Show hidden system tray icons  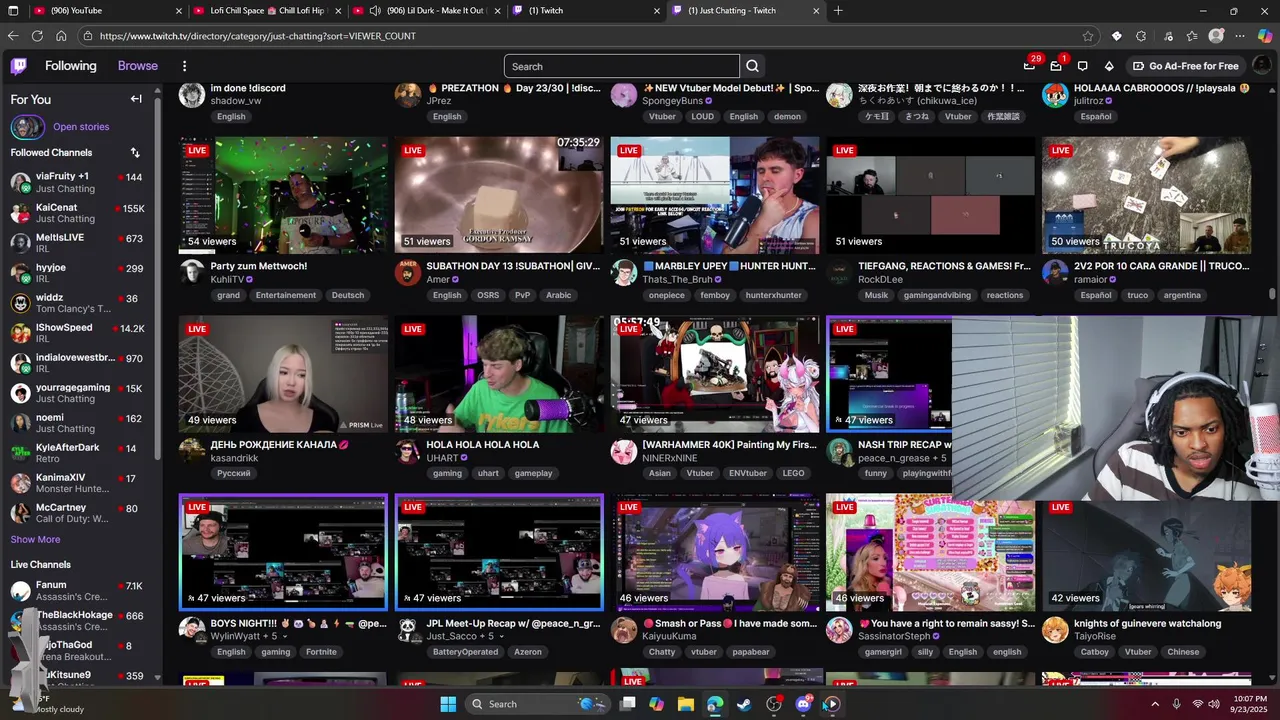pos(1155,704)
